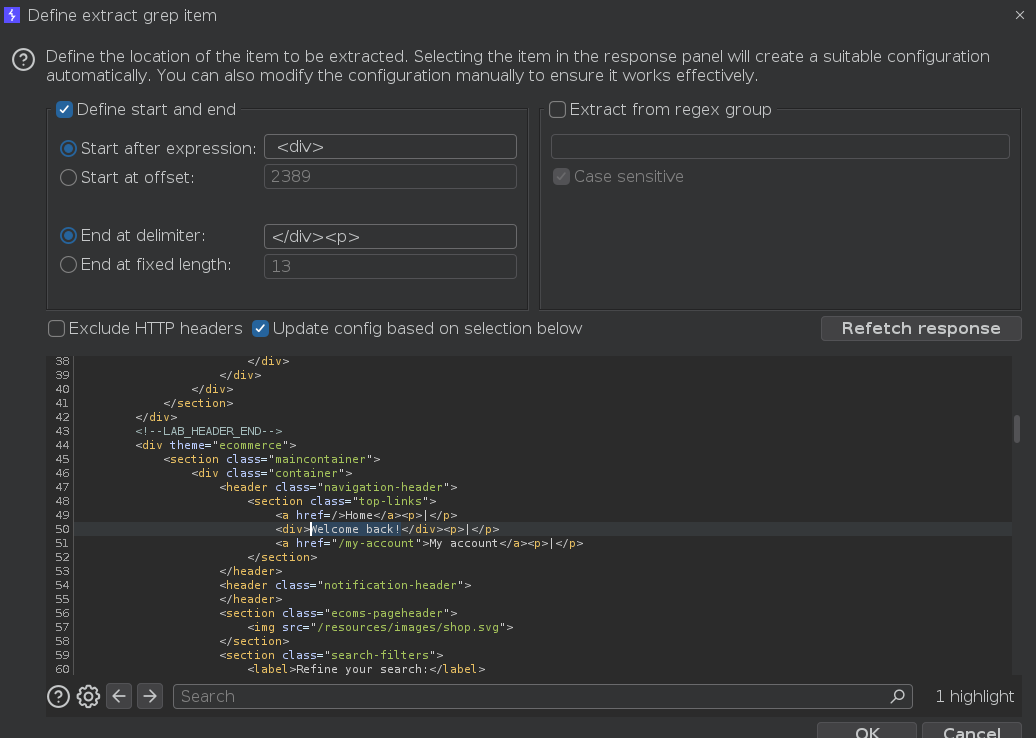
Task: Click the magnifier icon in search field
Action: click(897, 696)
